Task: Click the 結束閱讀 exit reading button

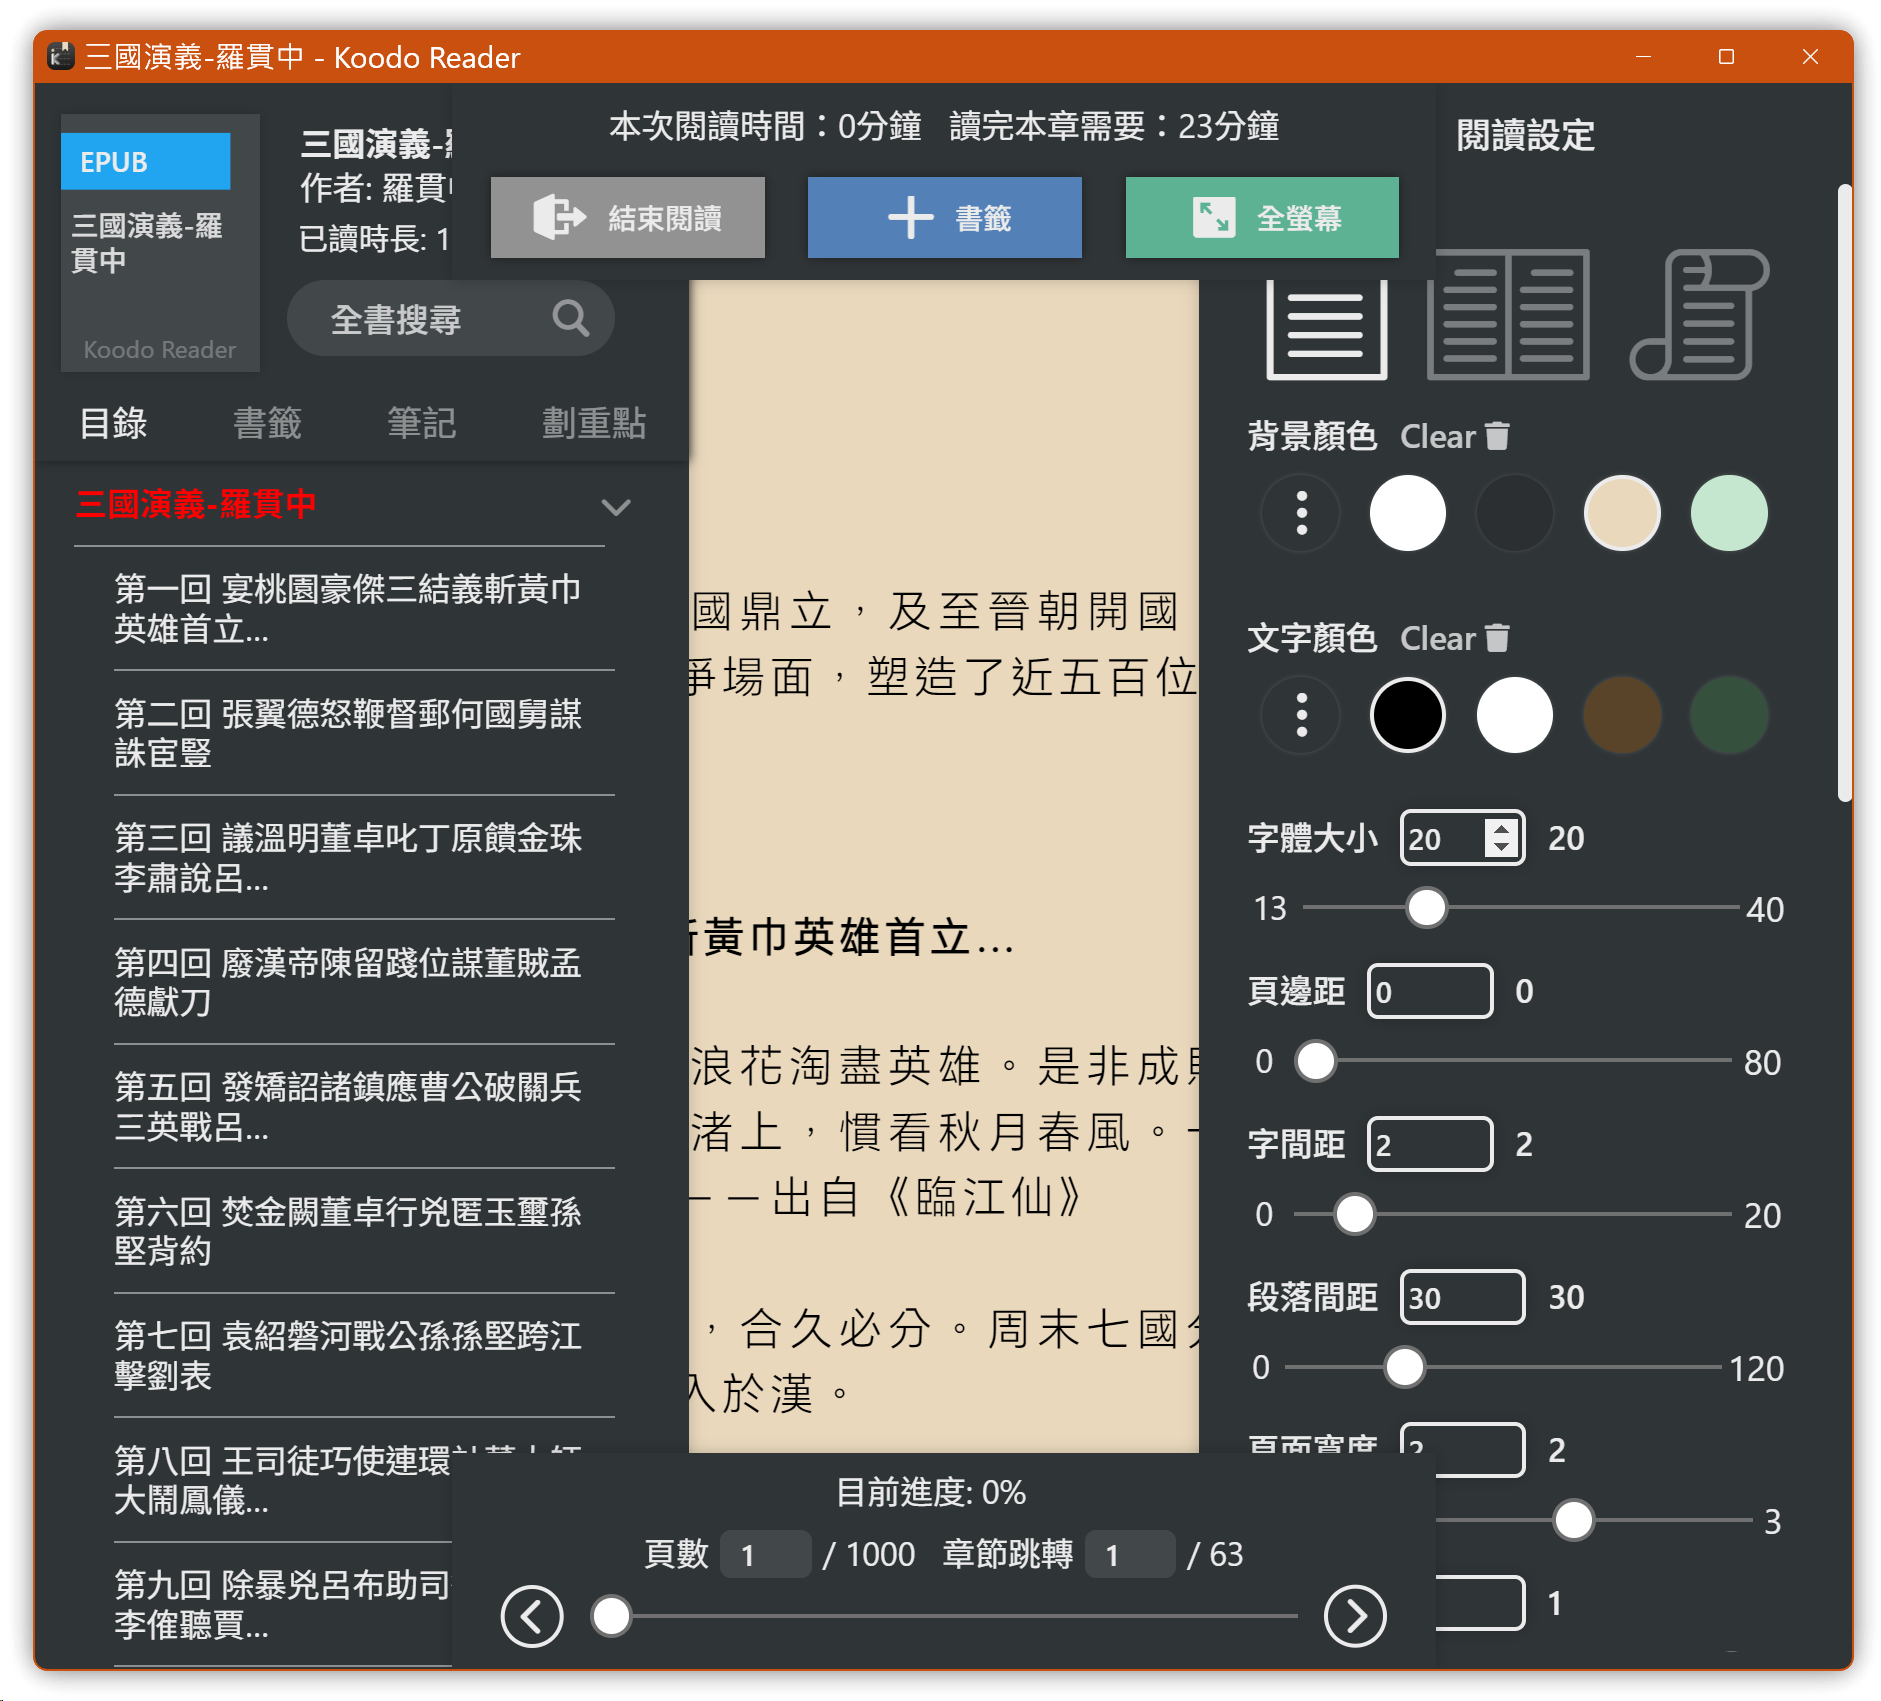Action: click(628, 217)
